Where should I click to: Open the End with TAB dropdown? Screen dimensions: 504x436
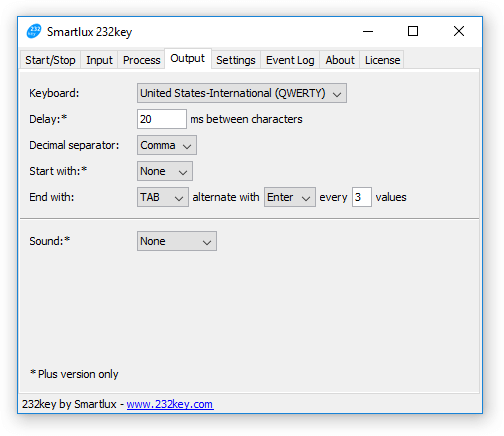(163, 197)
